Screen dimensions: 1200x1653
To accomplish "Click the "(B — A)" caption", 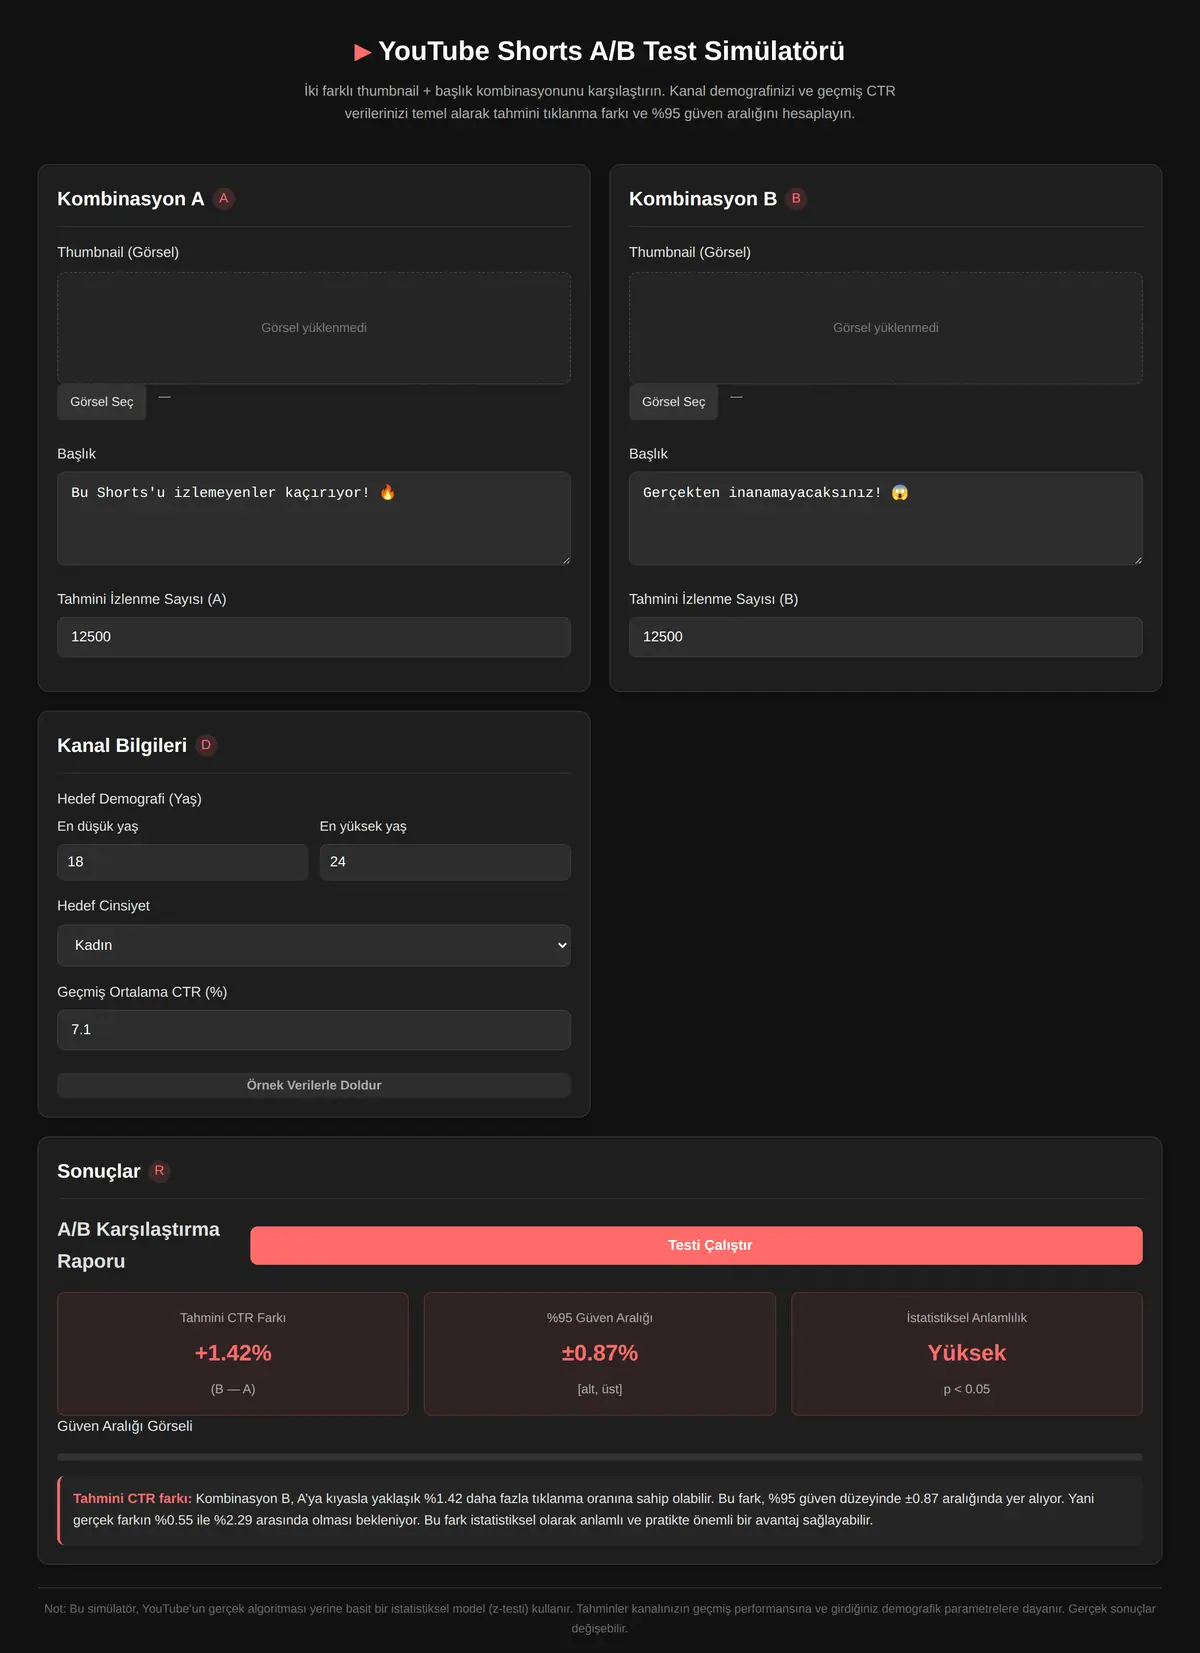I will pyautogui.click(x=233, y=1389).
